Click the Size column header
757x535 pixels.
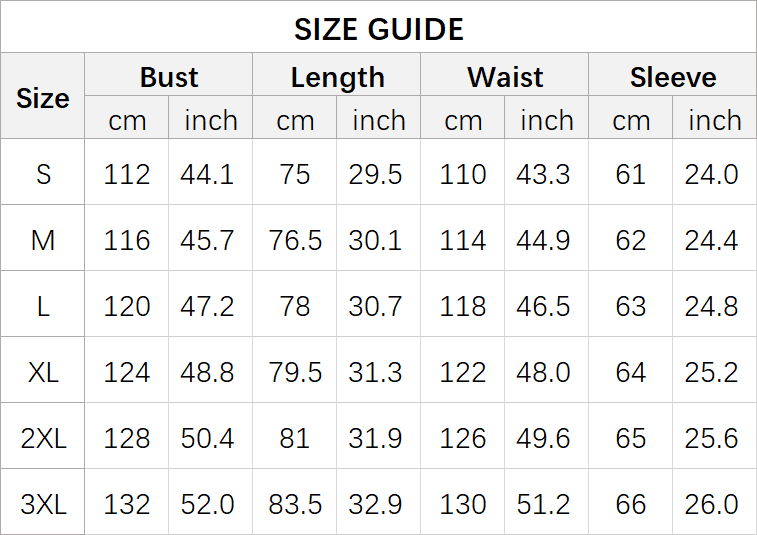point(43,98)
